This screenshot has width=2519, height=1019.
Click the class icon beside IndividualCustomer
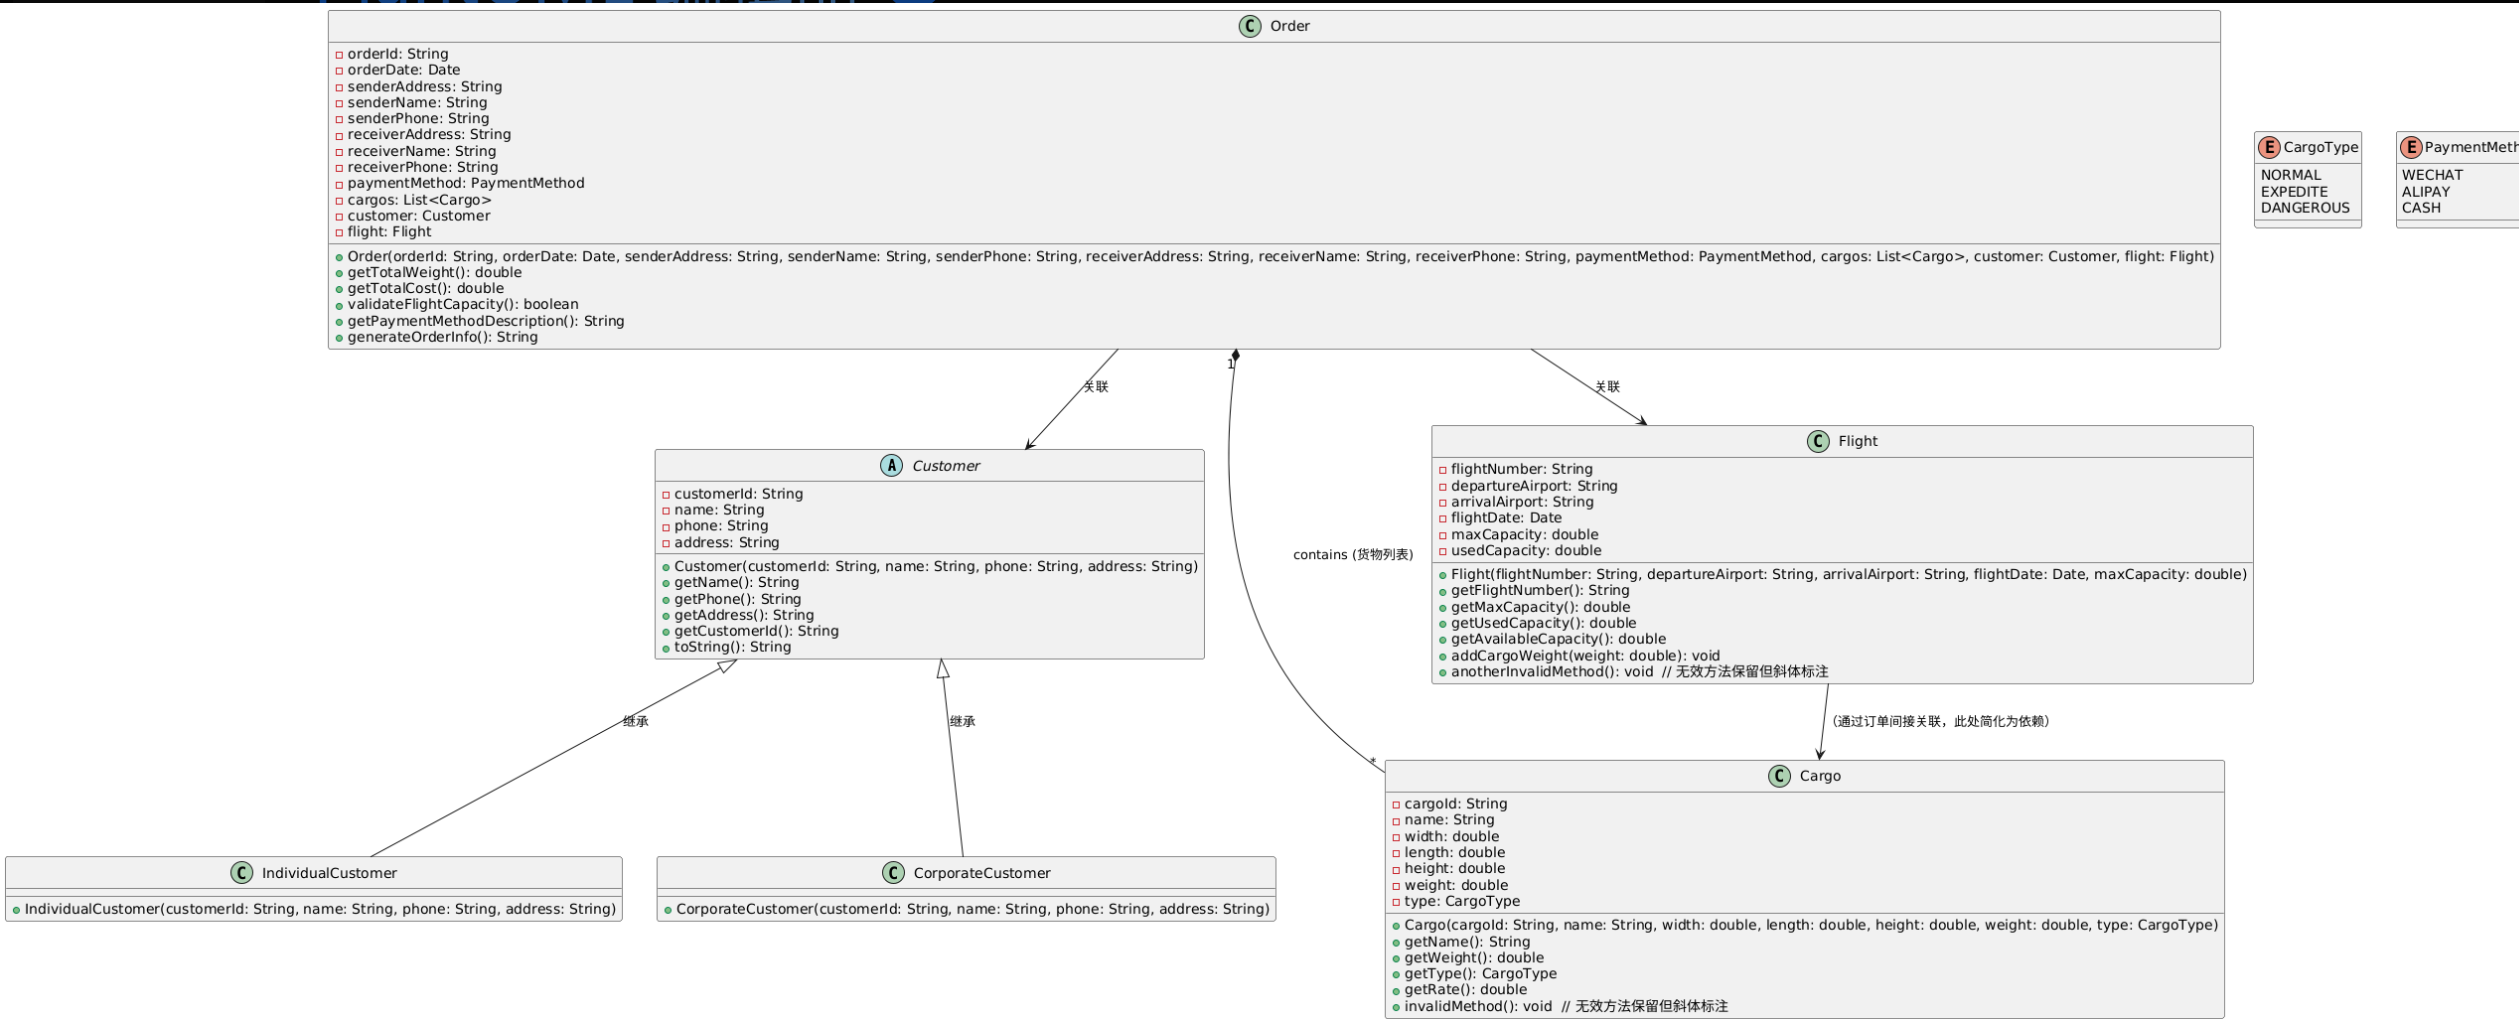(x=242, y=873)
